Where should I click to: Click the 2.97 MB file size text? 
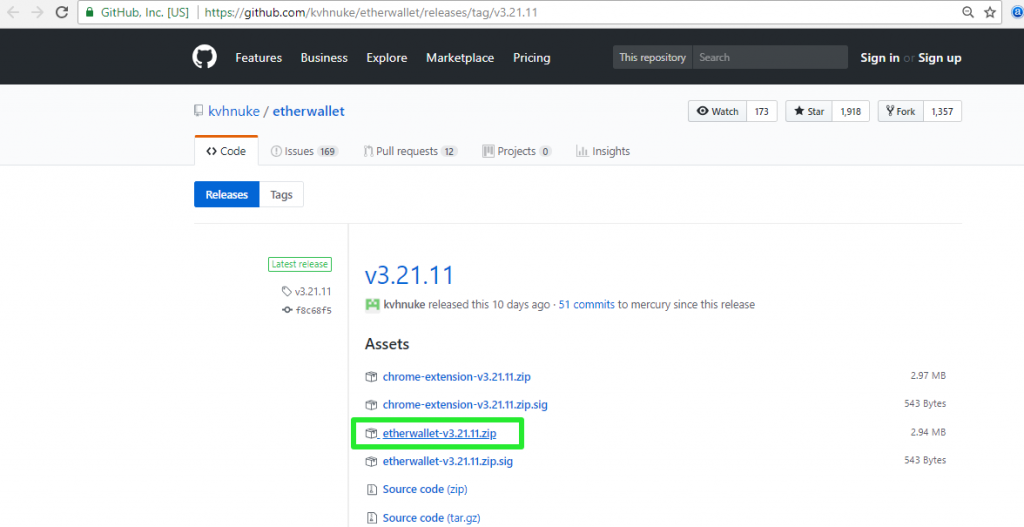(x=928, y=376)
